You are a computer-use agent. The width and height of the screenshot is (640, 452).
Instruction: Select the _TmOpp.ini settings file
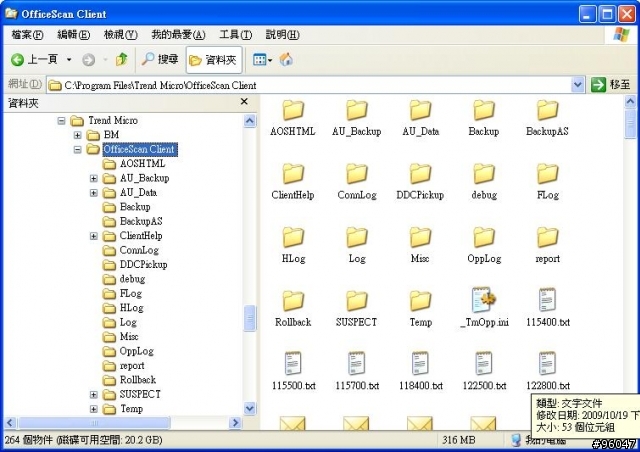click(484, 307)
